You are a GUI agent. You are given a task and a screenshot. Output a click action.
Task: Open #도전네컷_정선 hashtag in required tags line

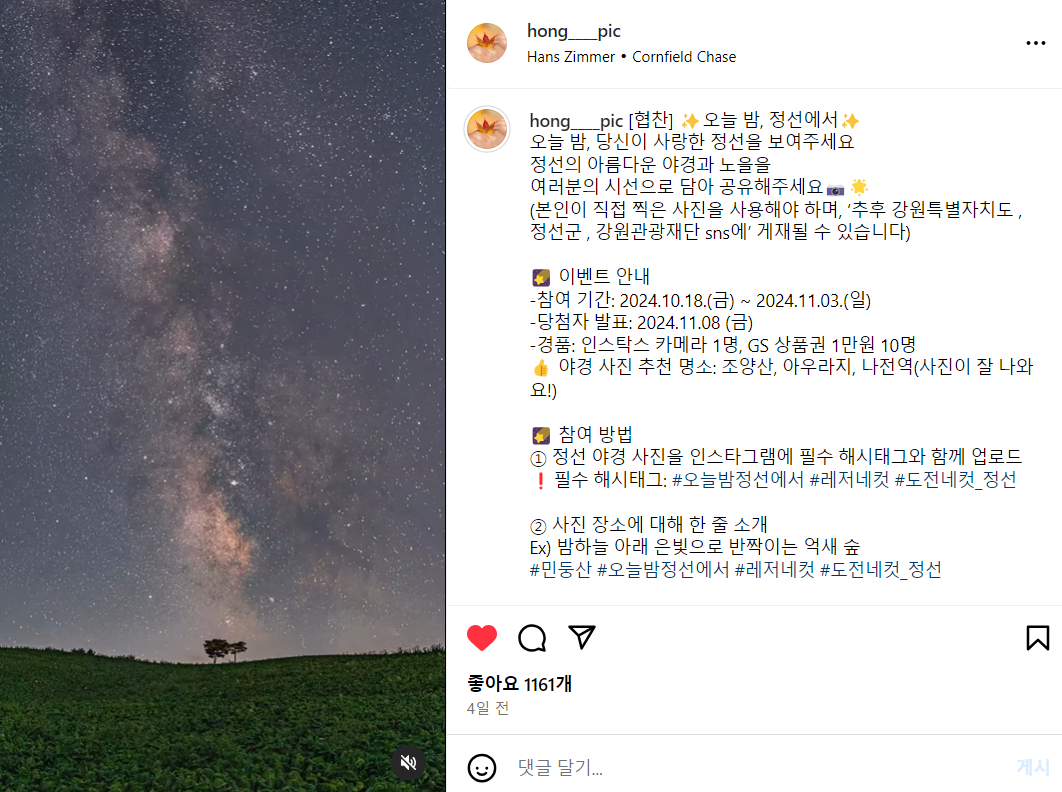click(955, 480)
